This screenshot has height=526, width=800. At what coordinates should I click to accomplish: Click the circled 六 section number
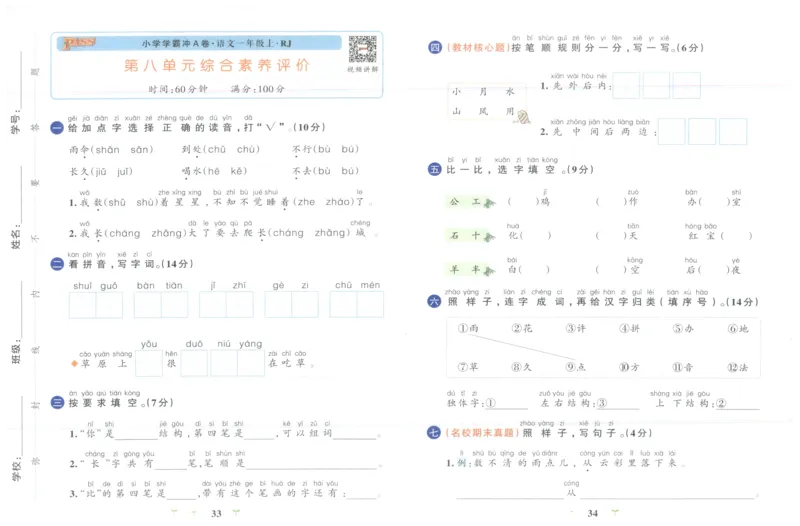point(434,302)
